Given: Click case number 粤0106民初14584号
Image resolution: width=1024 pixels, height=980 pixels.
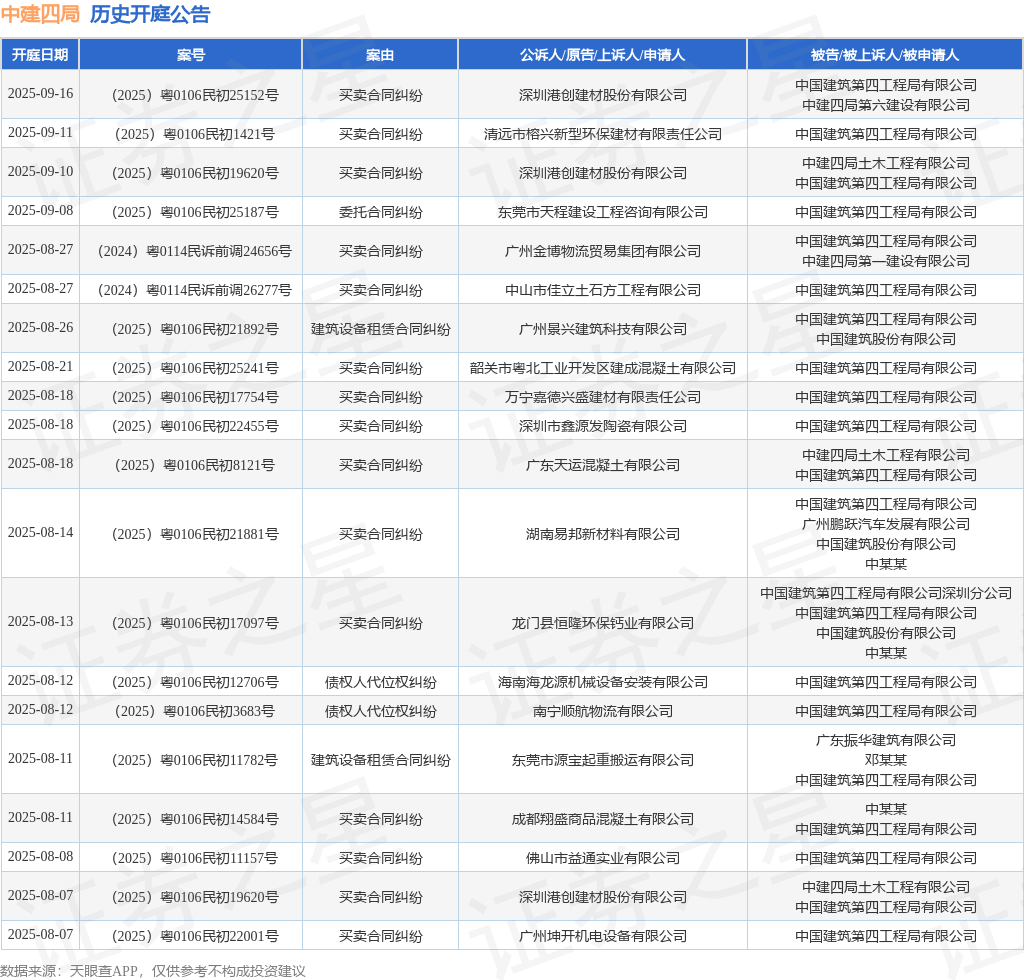Looking at the screenshot, I should [195, 819].
